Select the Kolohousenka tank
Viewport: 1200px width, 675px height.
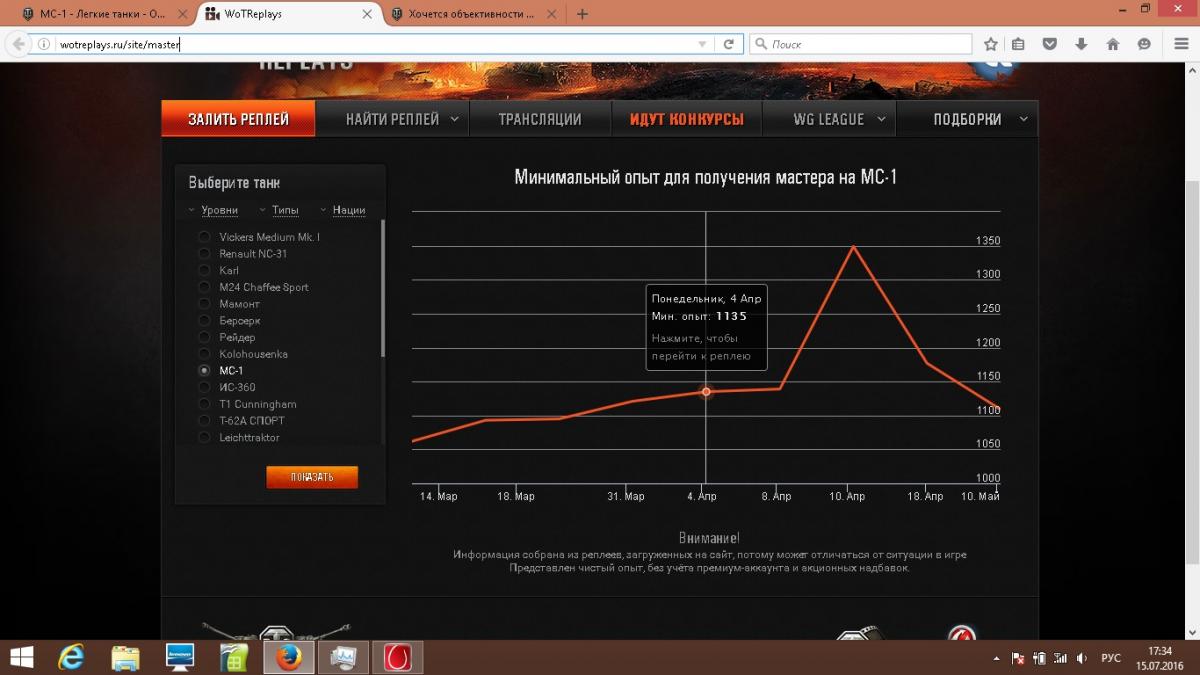pos(204,354)
